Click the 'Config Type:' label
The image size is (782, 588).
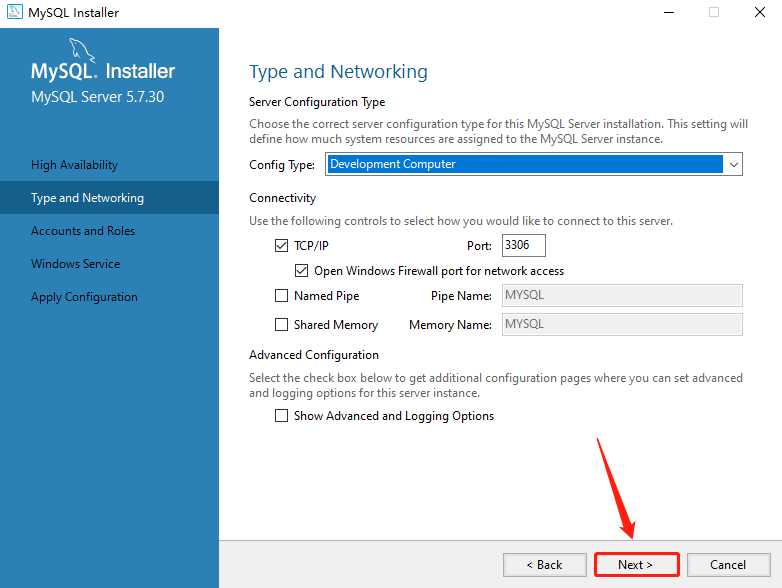(x=282, y=165)
